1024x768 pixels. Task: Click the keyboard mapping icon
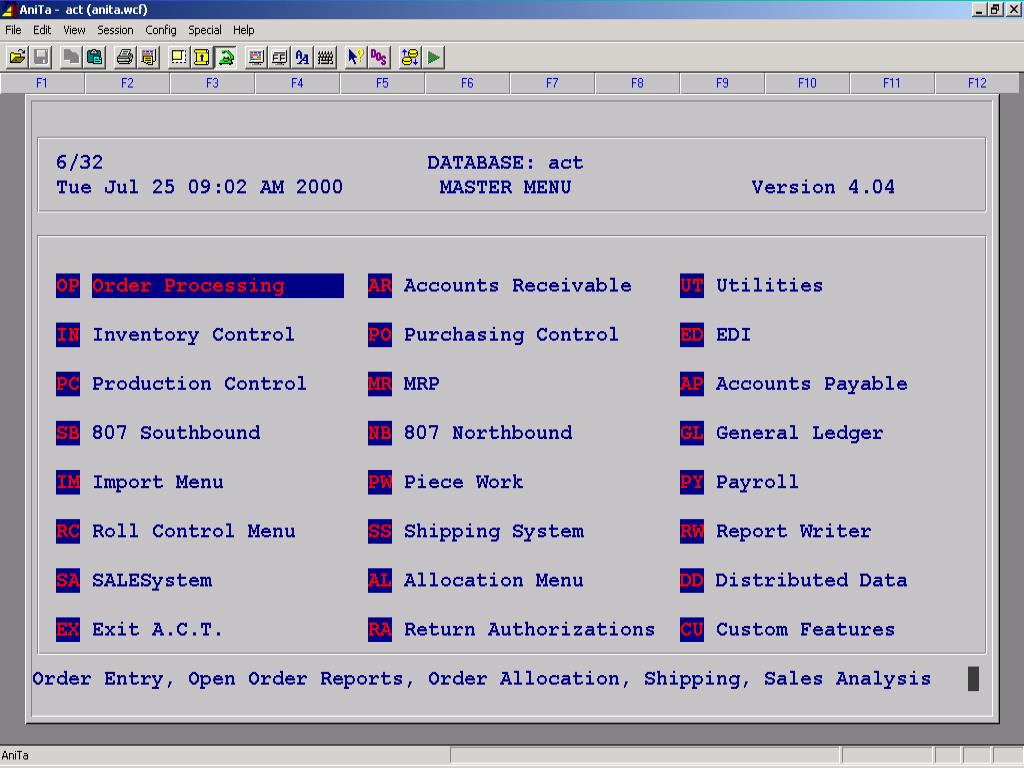tap(326, 57)
